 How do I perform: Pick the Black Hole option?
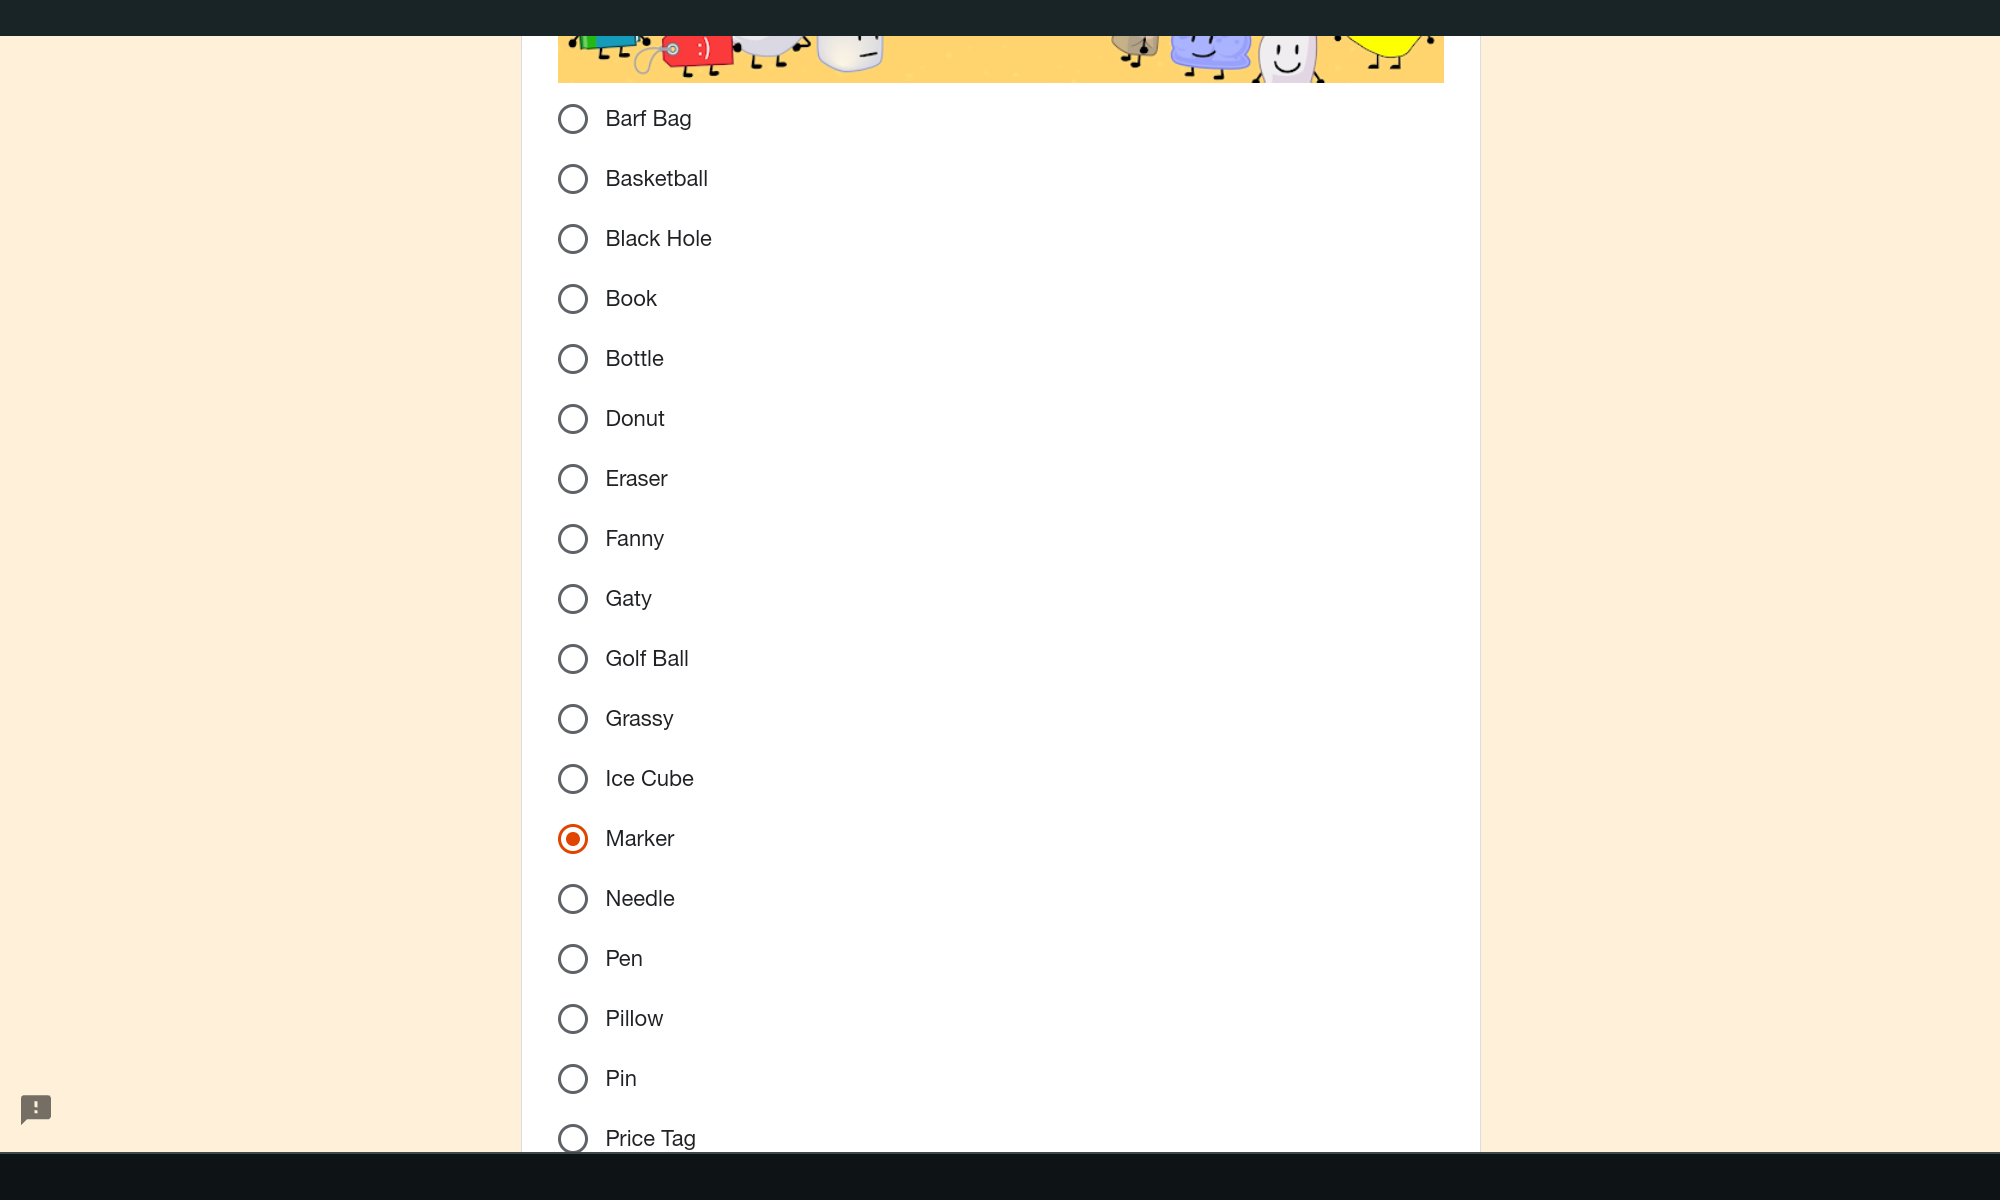(573, 239)
